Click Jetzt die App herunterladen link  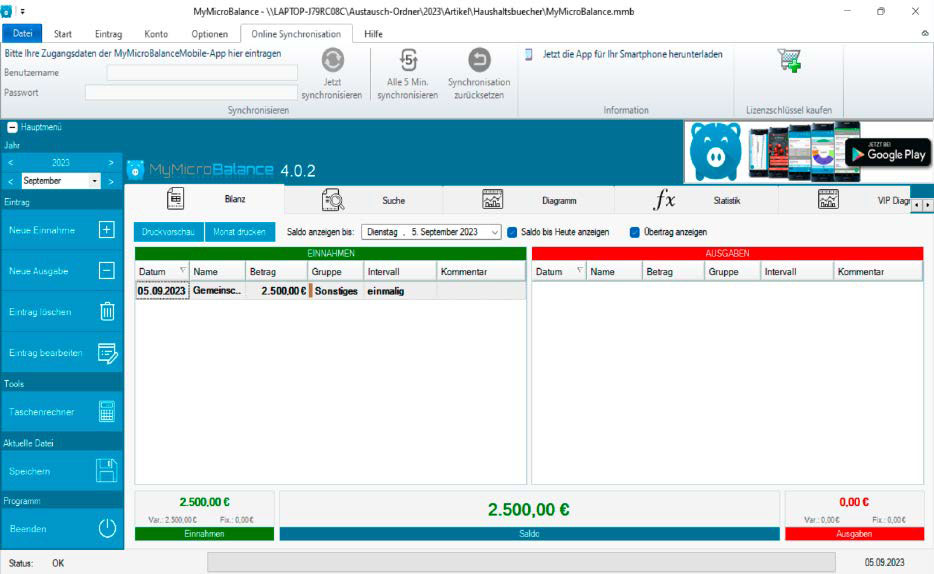coord(633,54)
